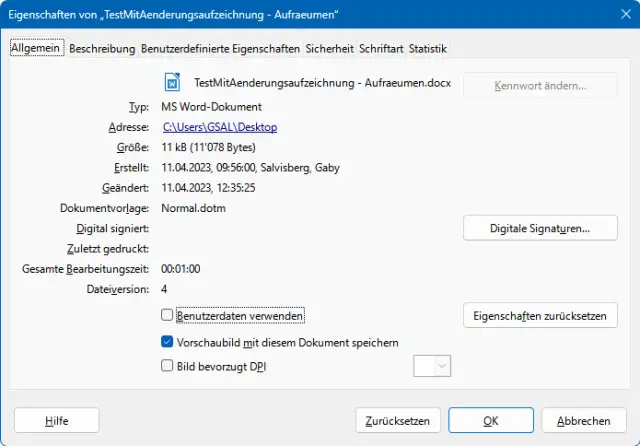Cancel with the Abbrechen button
Viewport: 640px width, 446px height.
point(584,421)
